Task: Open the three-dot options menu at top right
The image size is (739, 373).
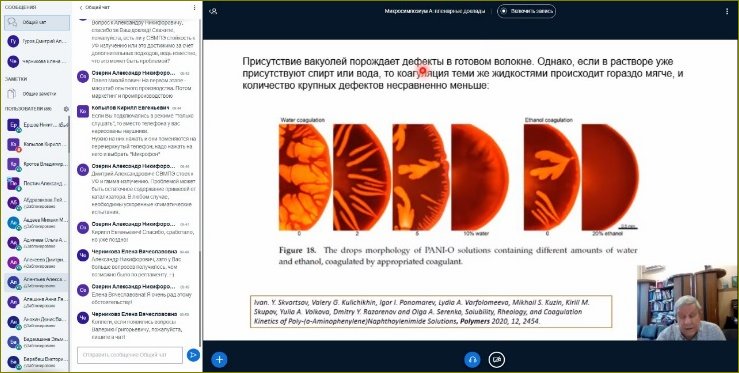Action: (727, 11)
